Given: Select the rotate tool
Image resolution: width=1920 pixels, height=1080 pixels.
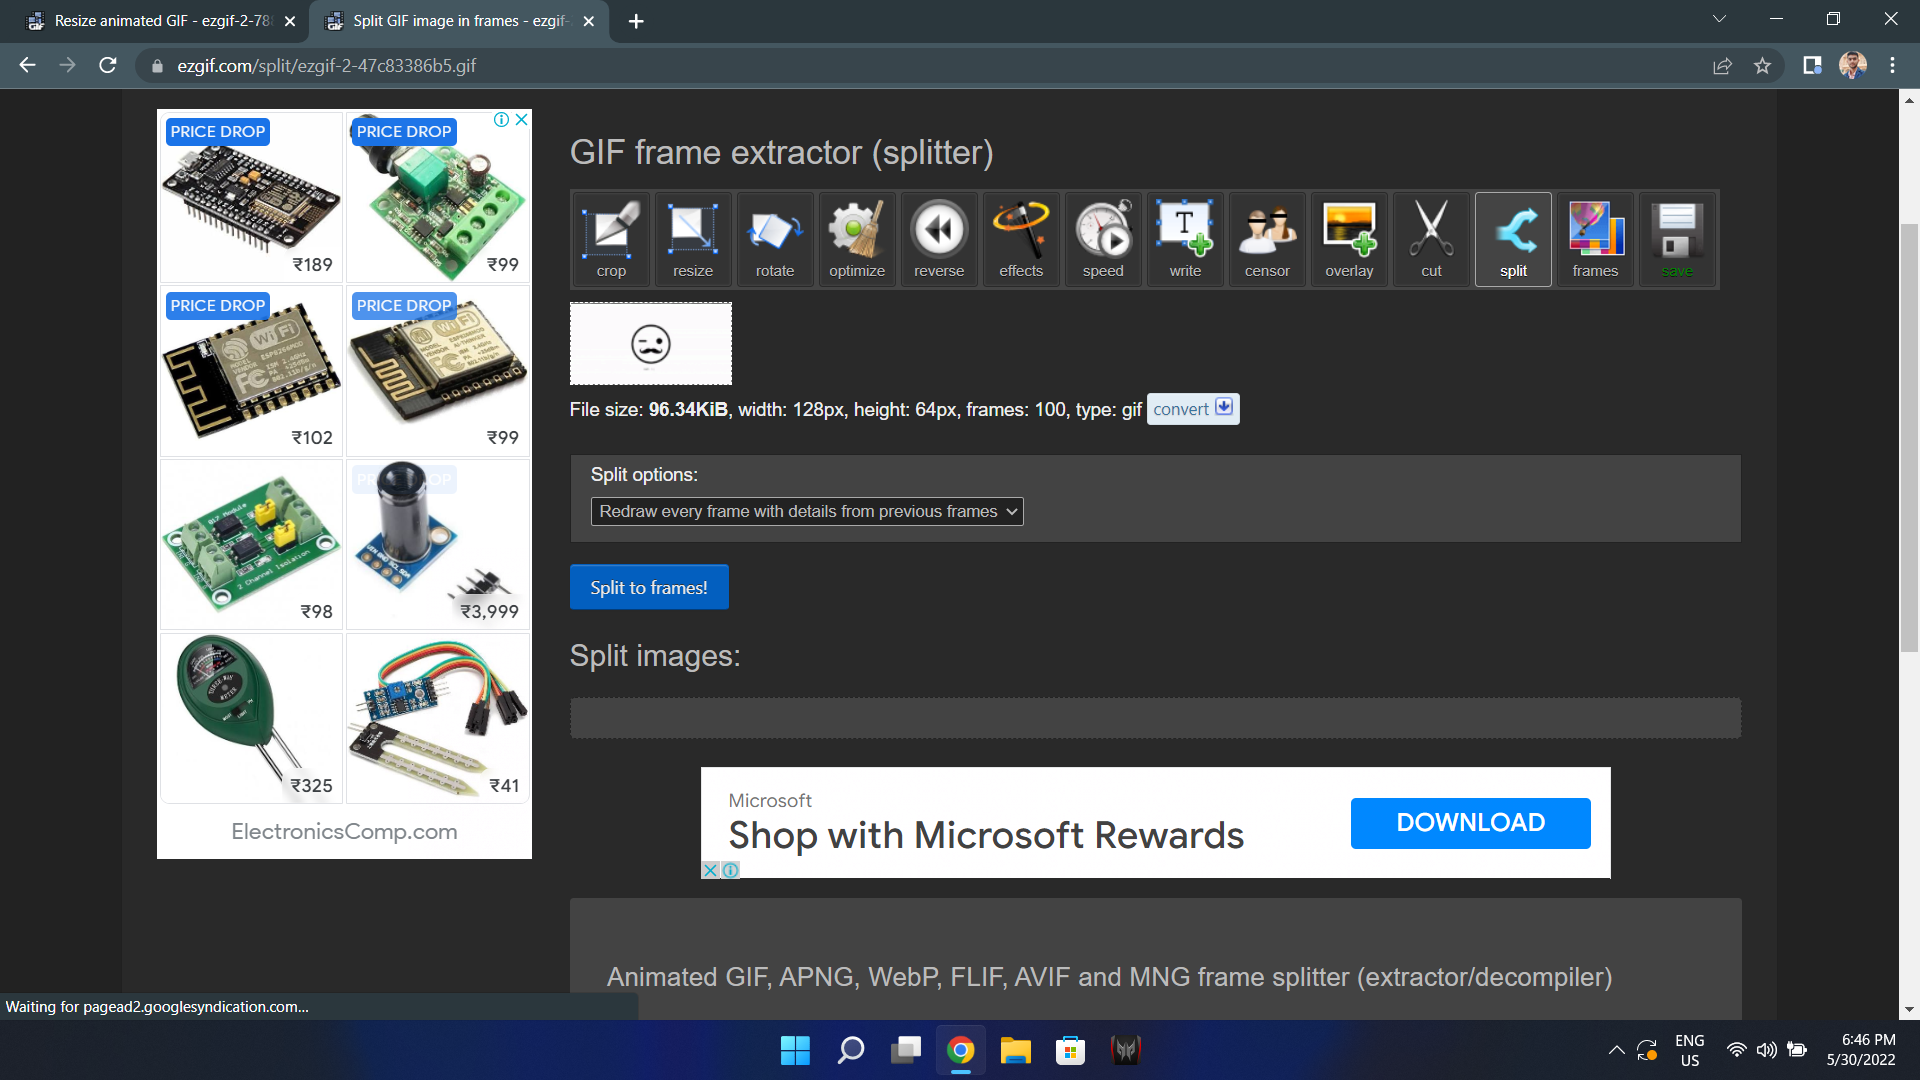Looking at the screenshot, I should [x=774, y=239].
